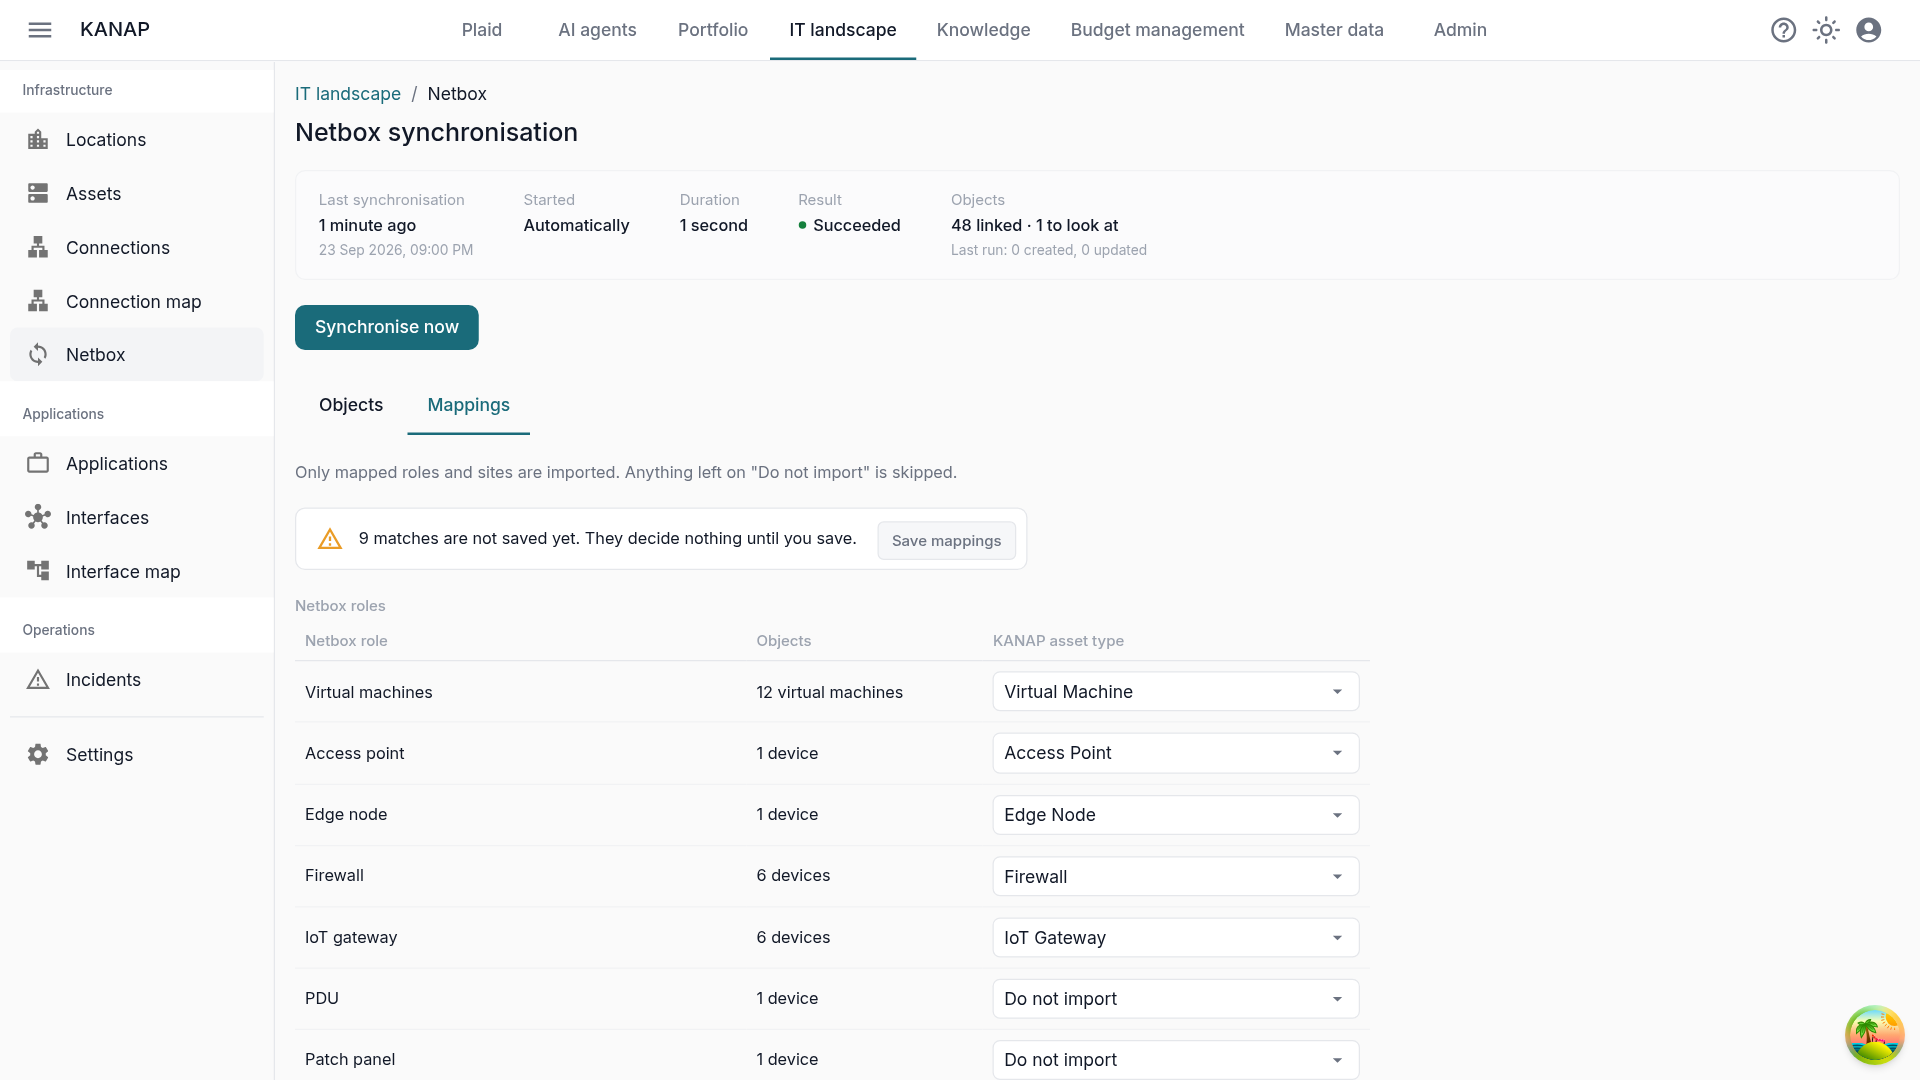Click the 'IoT gateway' role row label
The image size is (1920, 1080).
coord(351,938)
